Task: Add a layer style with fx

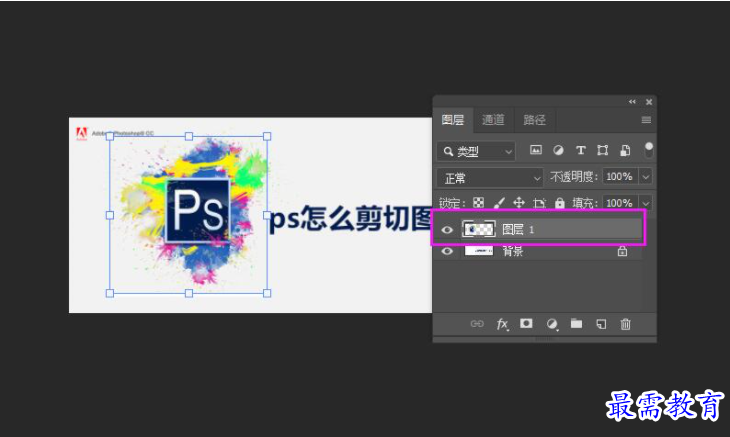Action: 502,324
